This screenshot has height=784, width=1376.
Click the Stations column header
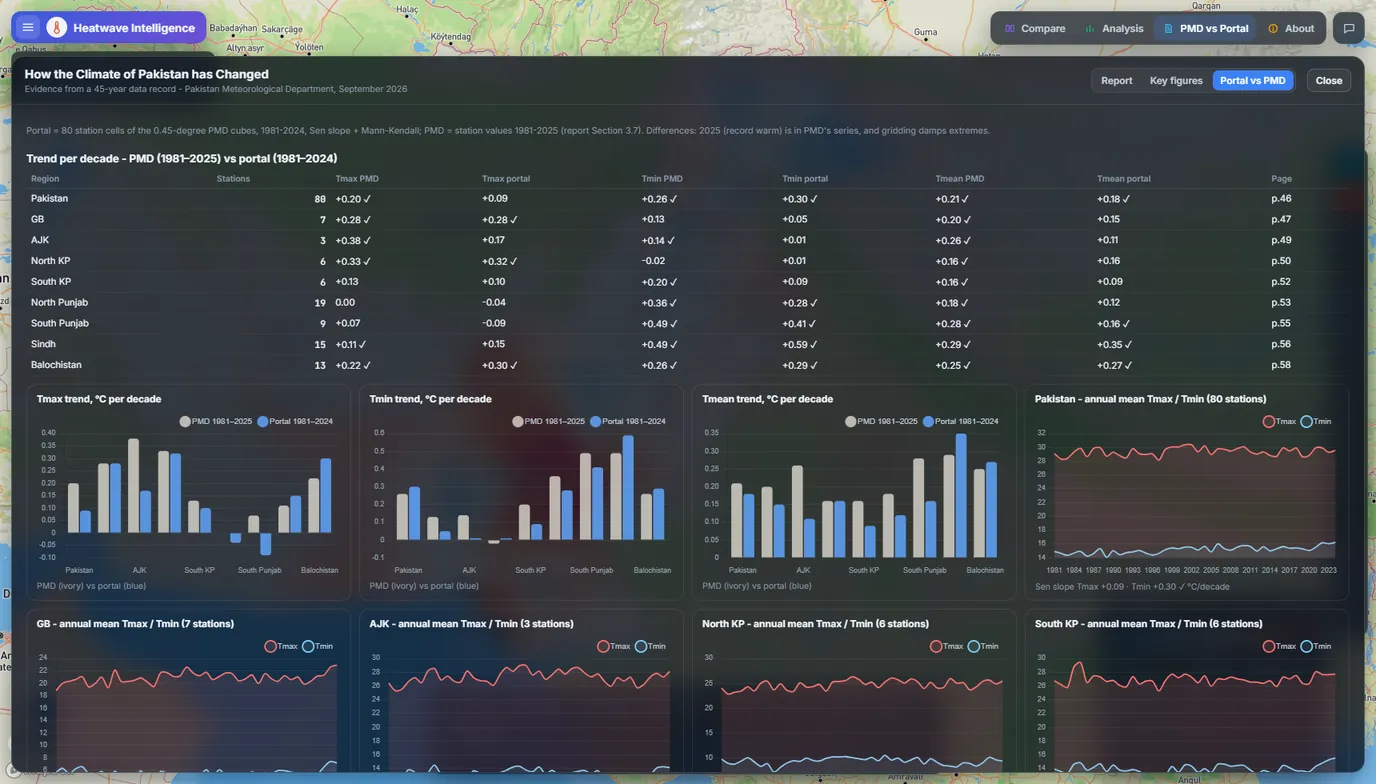point(233,179)
